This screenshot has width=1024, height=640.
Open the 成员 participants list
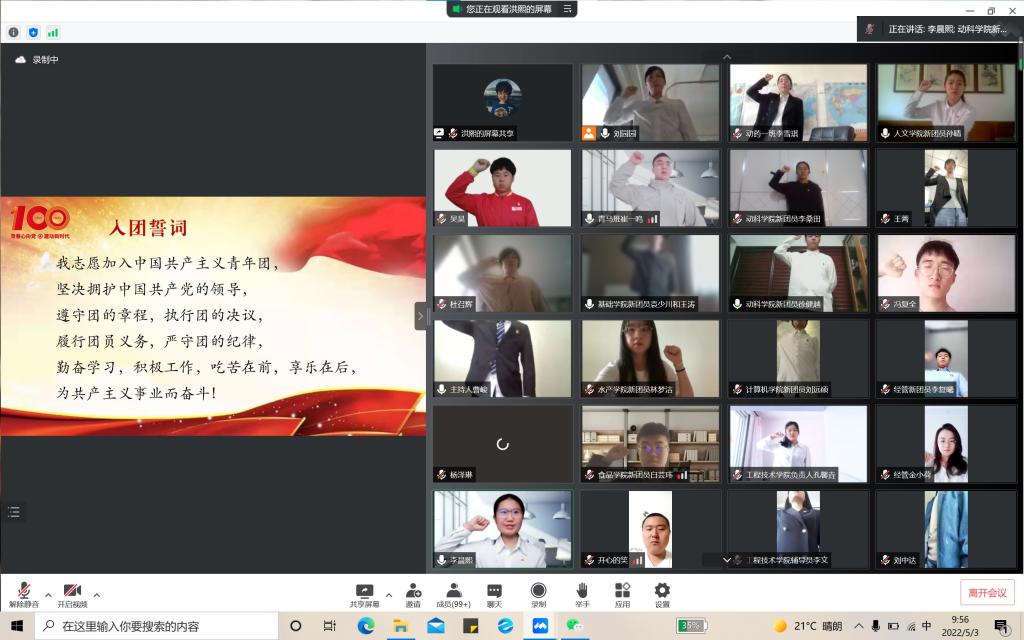click(453, 594)
